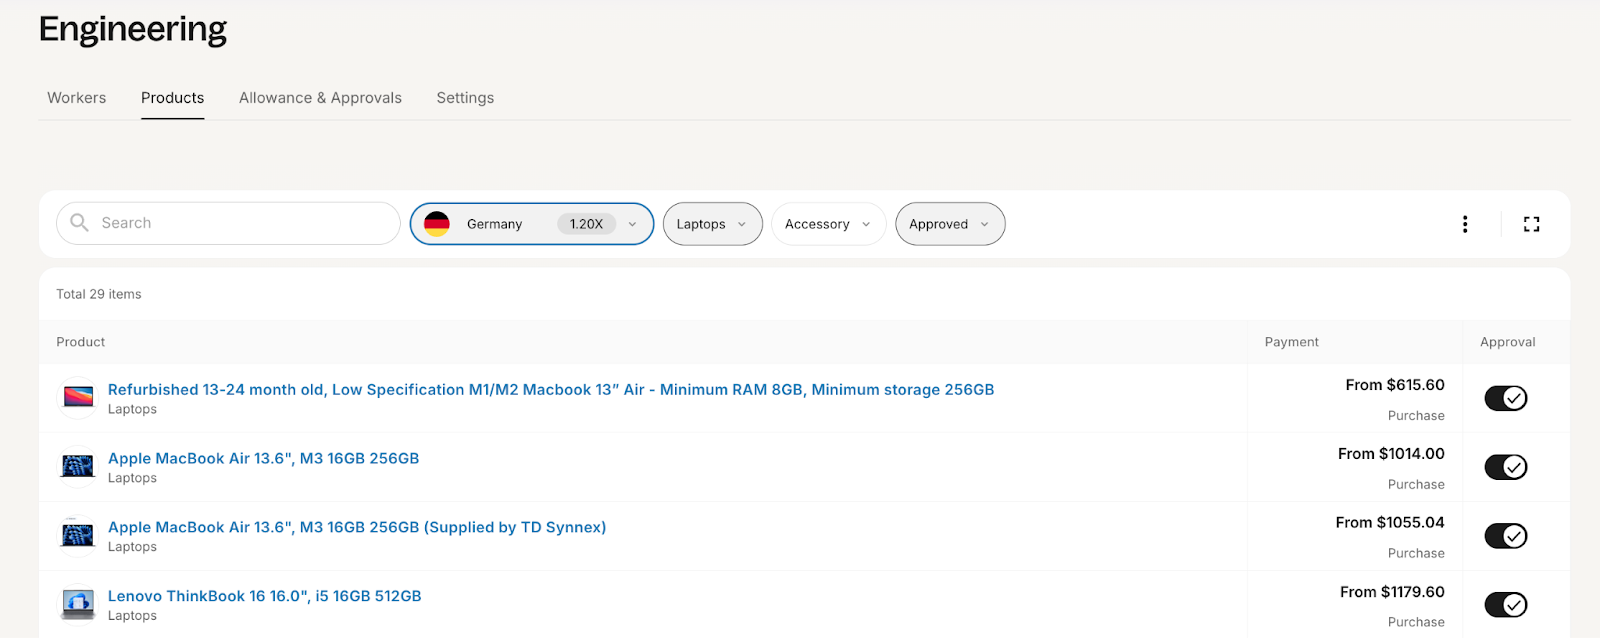
Task: Click the Product column header
Action: pyautogui.click(x=80, y=342)
